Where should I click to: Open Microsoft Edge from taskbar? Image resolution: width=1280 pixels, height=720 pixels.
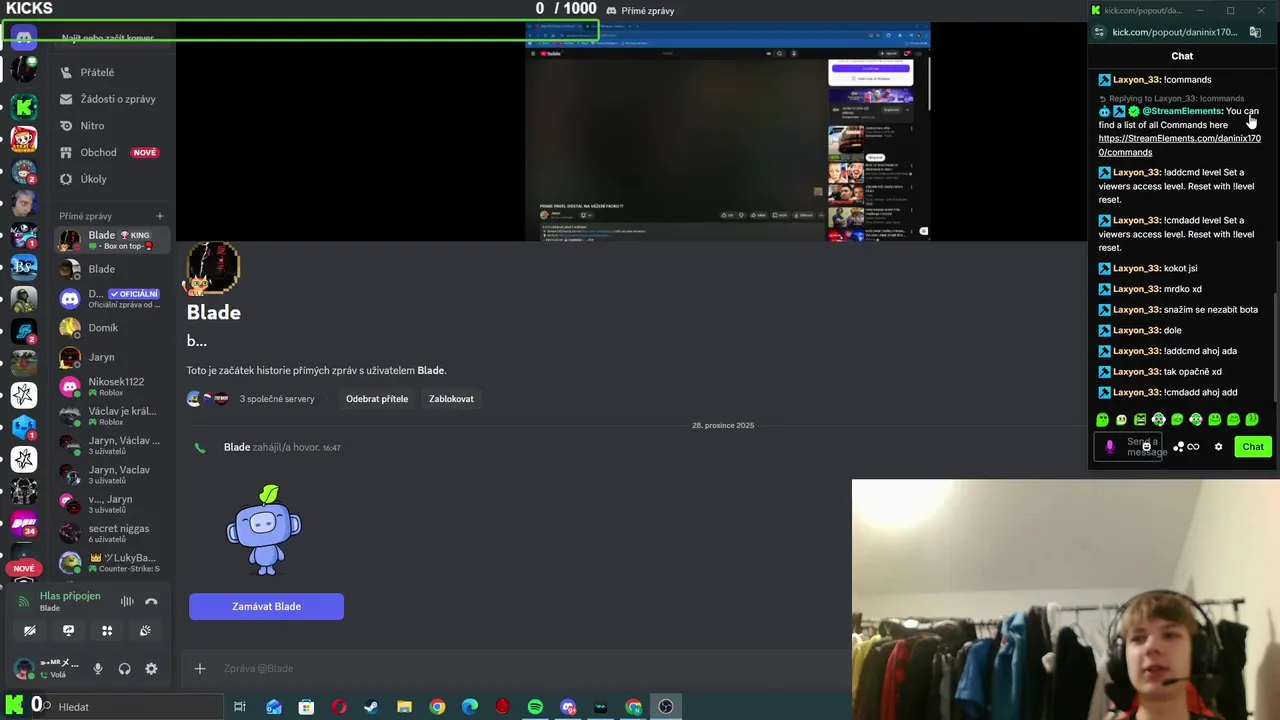click(x=470, y=707)
